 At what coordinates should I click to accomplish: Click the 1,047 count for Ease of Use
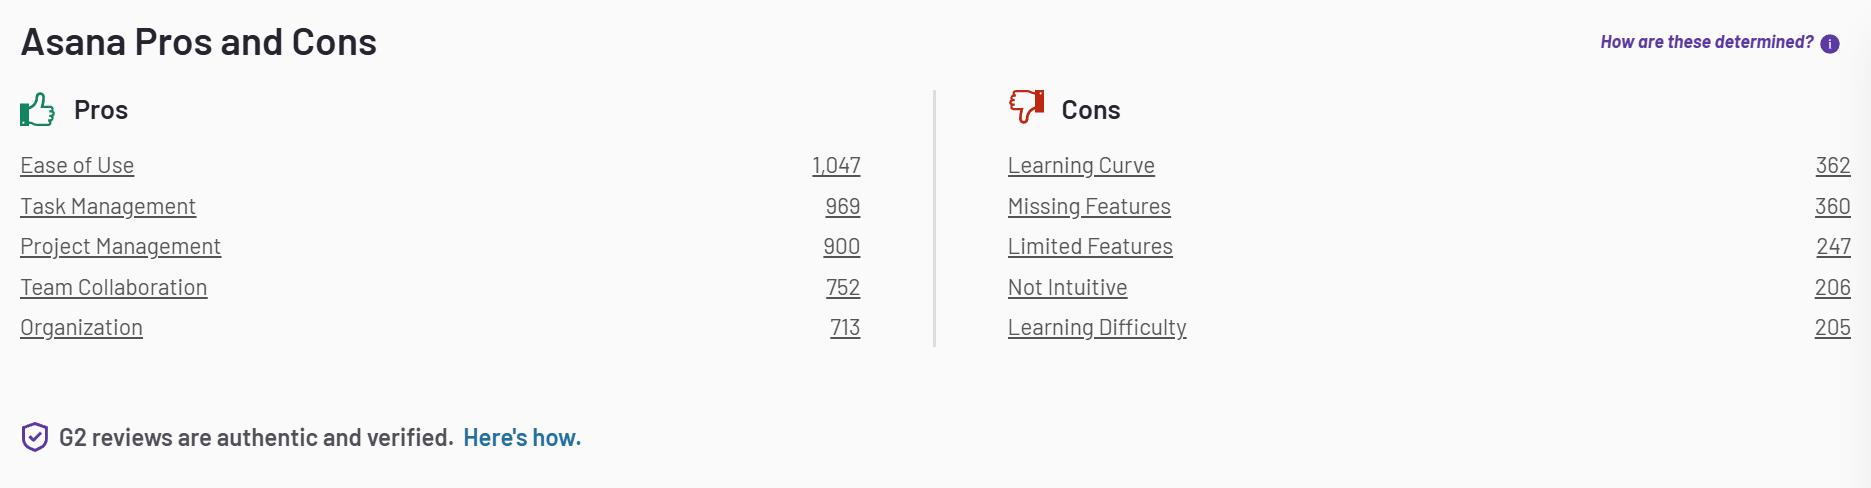coord(836,166)
